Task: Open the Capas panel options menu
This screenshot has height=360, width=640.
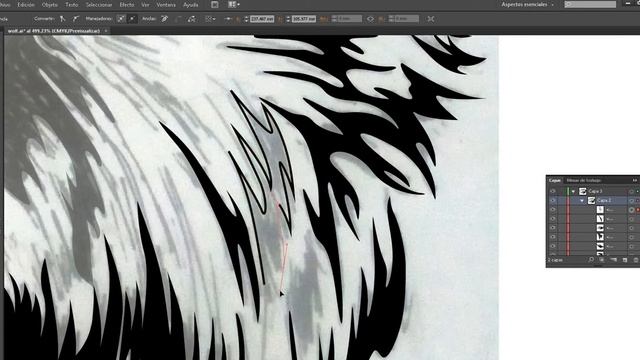Action: (x=635, y=180)
